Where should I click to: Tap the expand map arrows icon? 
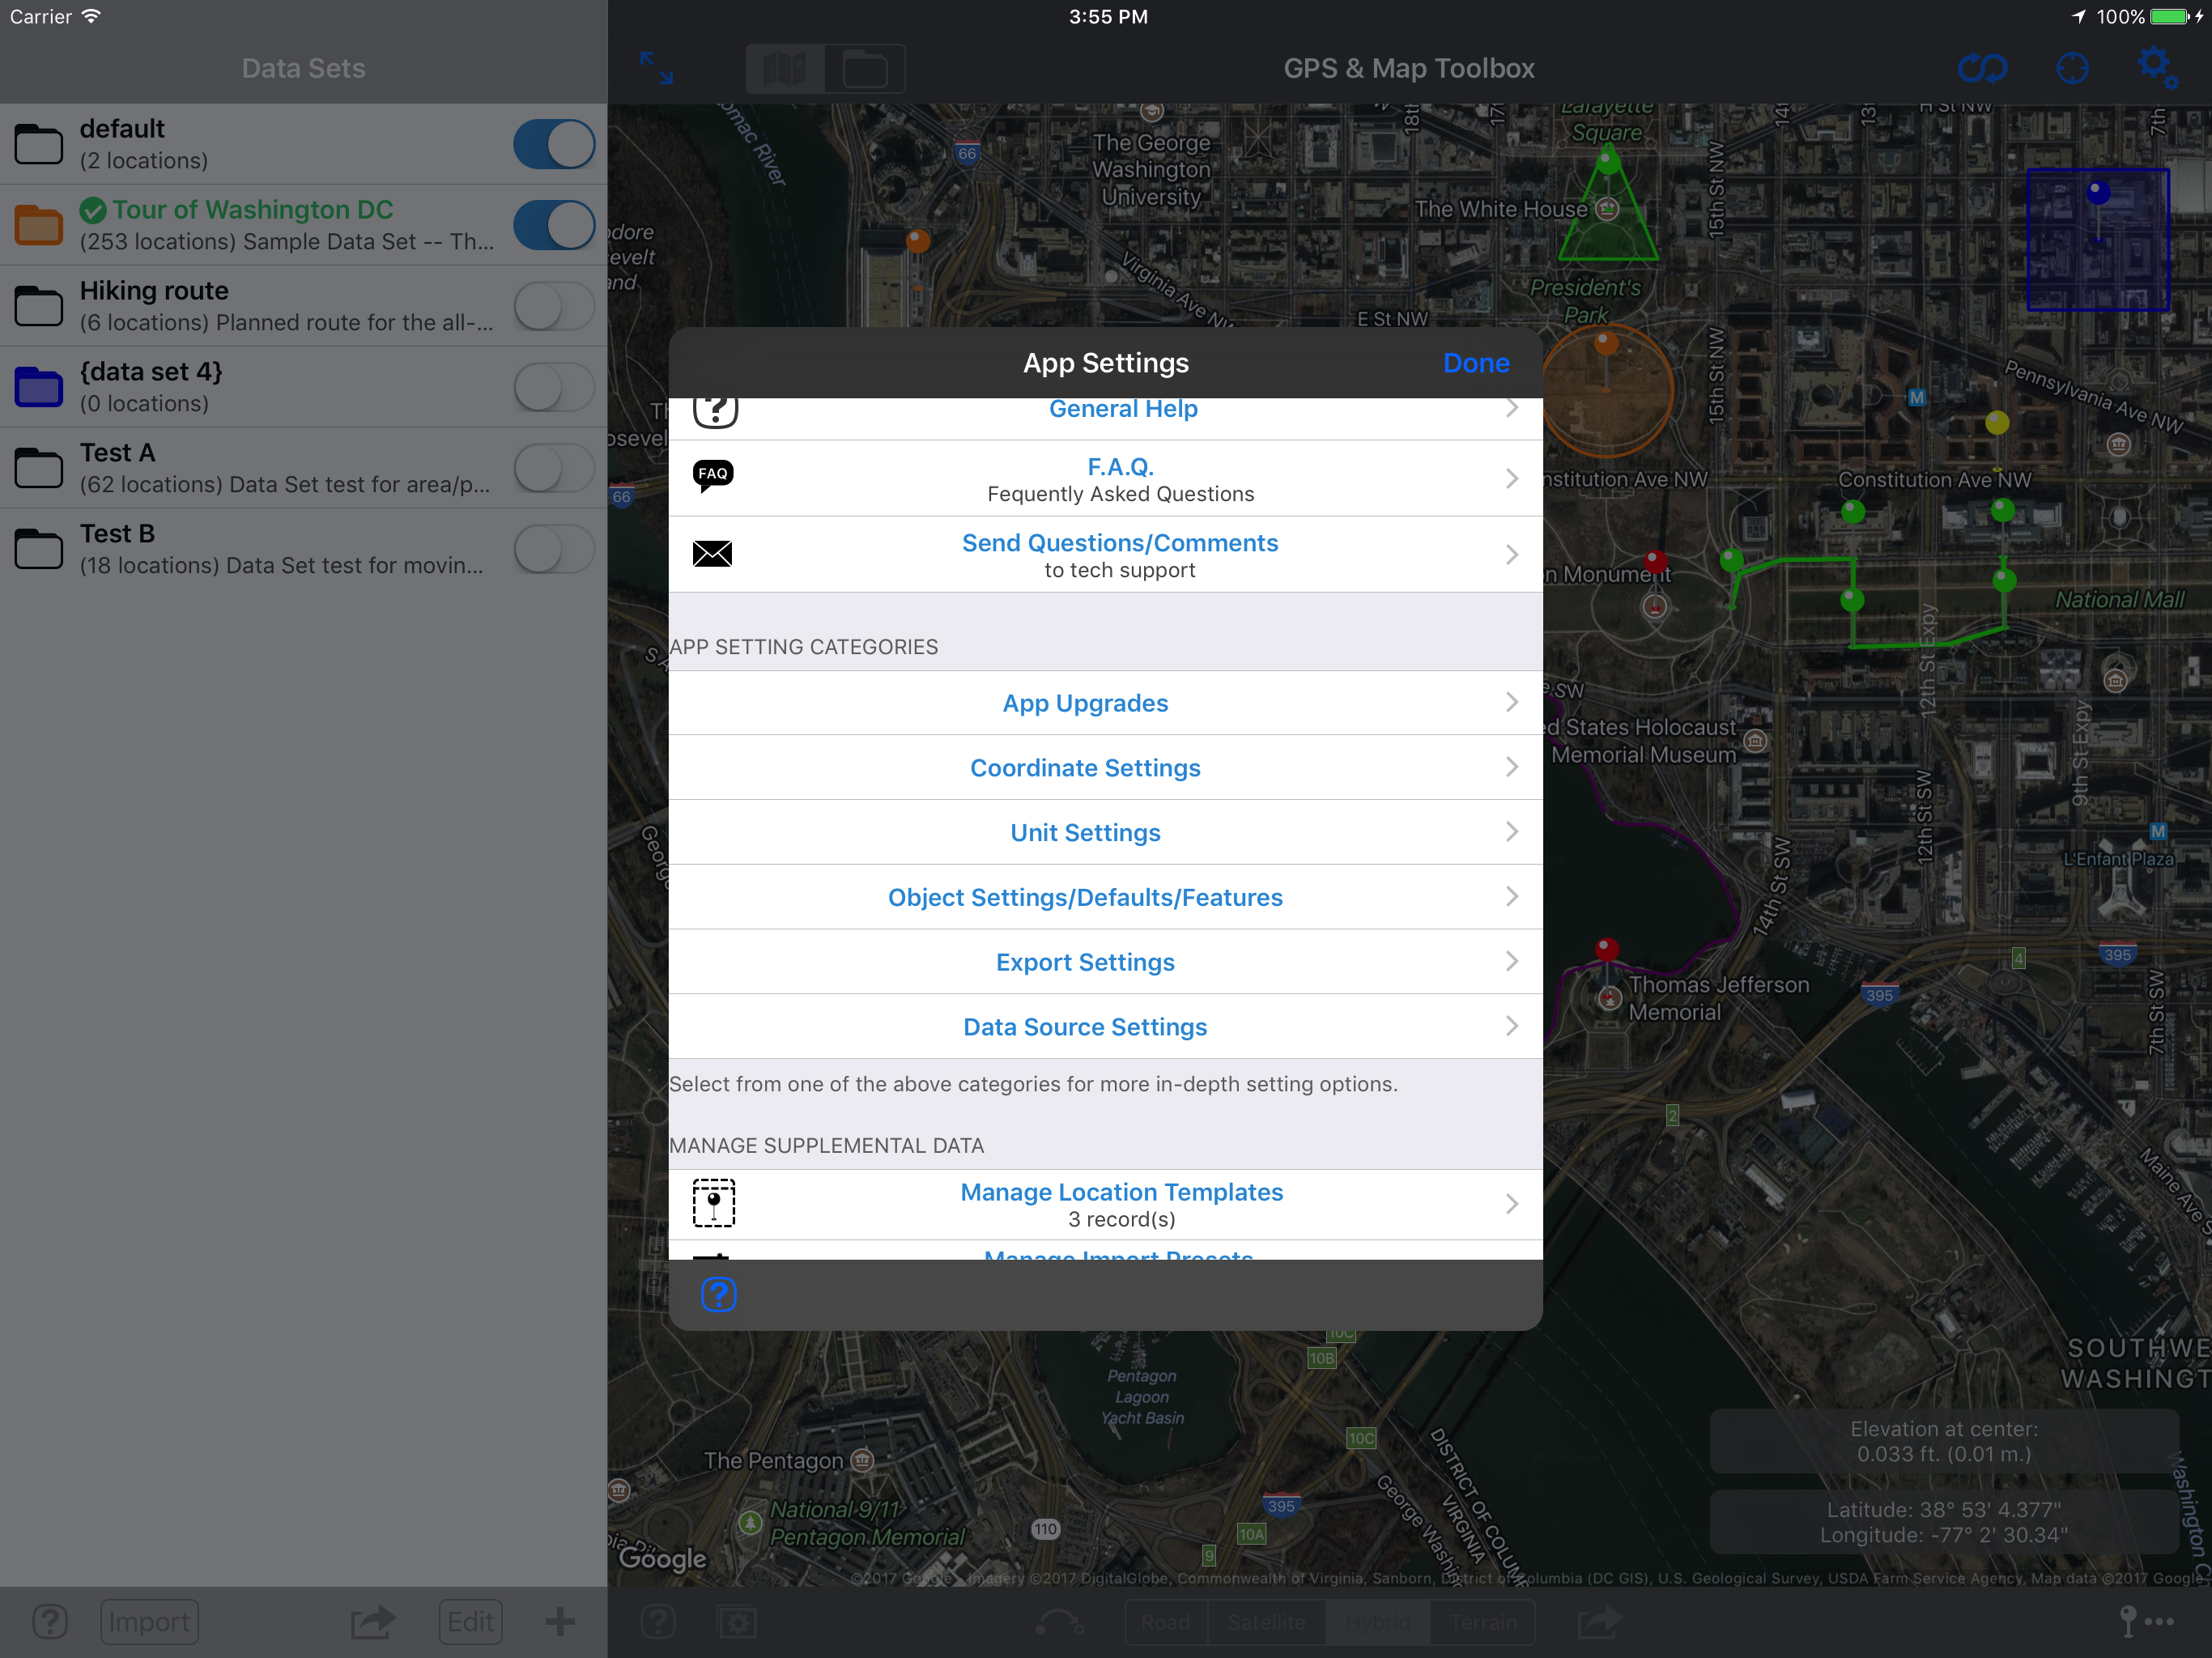656,68
